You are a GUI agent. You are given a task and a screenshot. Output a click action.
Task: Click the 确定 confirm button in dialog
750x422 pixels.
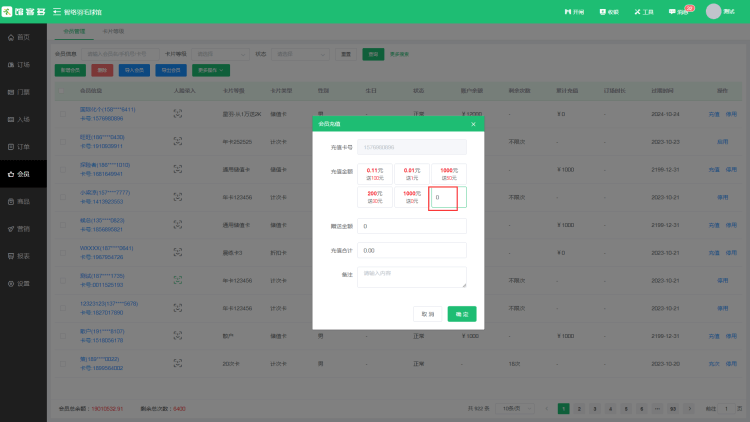coord(461,314)
